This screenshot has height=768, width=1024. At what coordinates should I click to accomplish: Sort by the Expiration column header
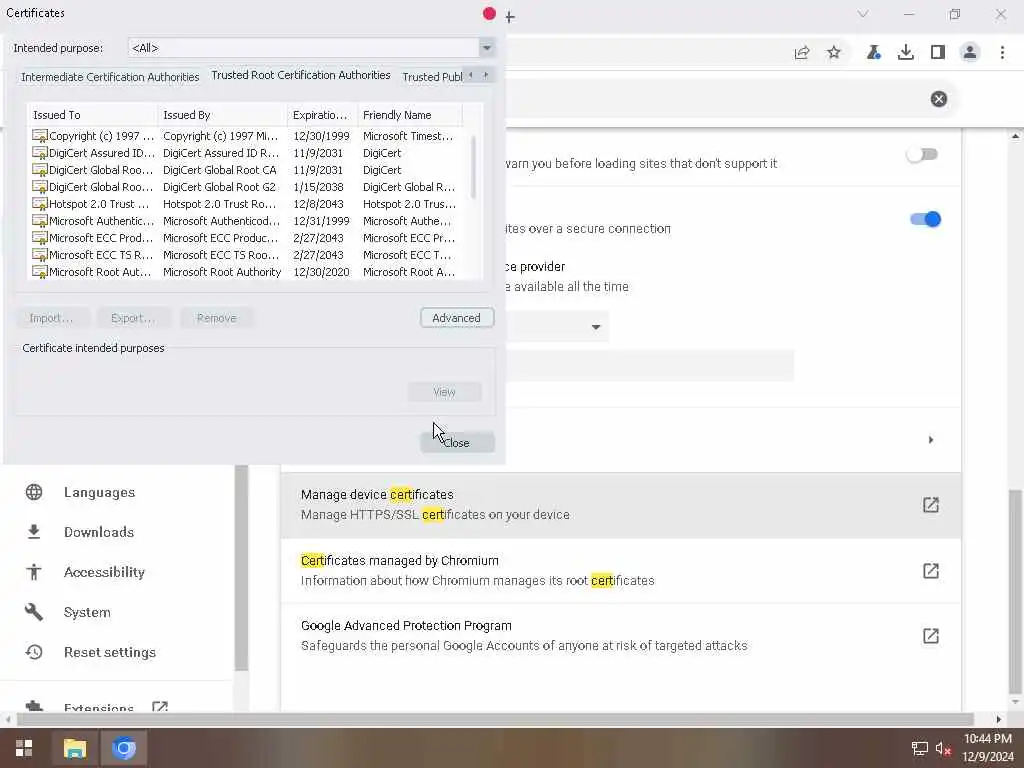coord(323,115)
